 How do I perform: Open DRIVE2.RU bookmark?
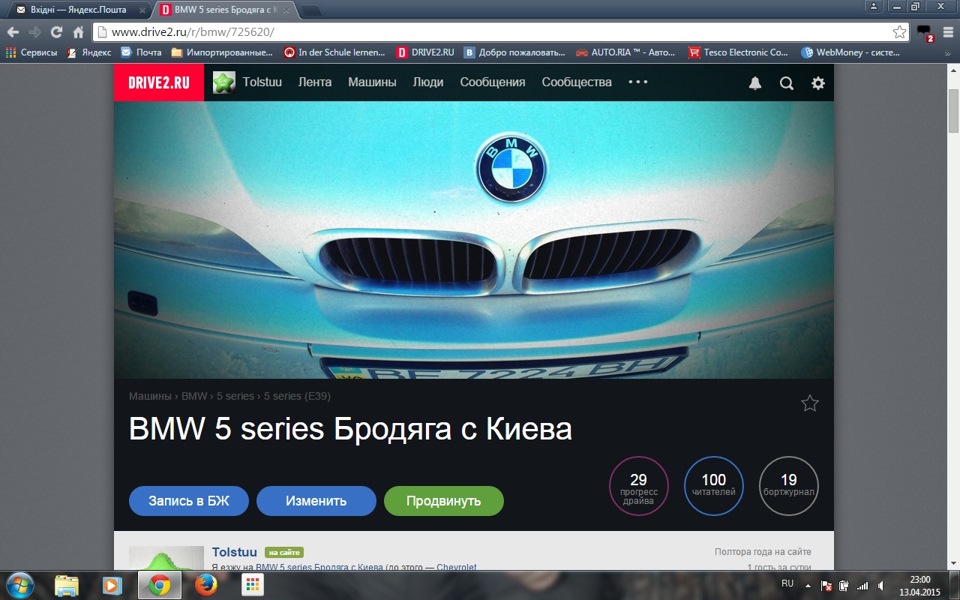[x=426, y=53]
